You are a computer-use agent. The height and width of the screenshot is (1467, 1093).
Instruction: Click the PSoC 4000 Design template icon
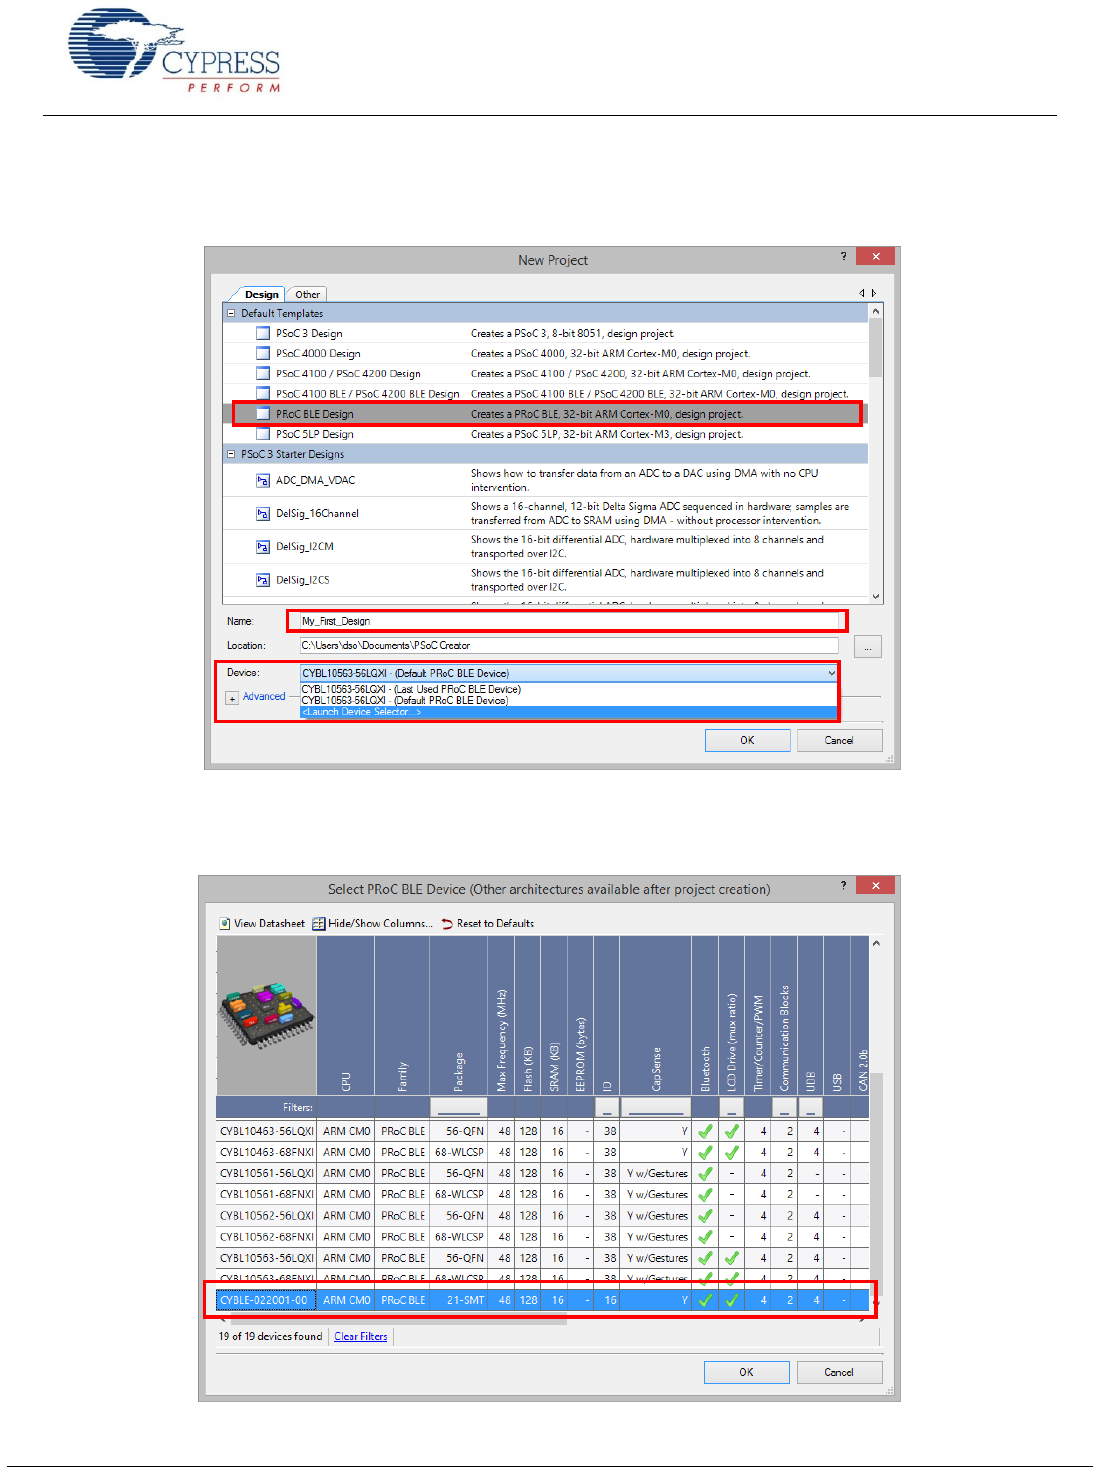click(263, 353)
